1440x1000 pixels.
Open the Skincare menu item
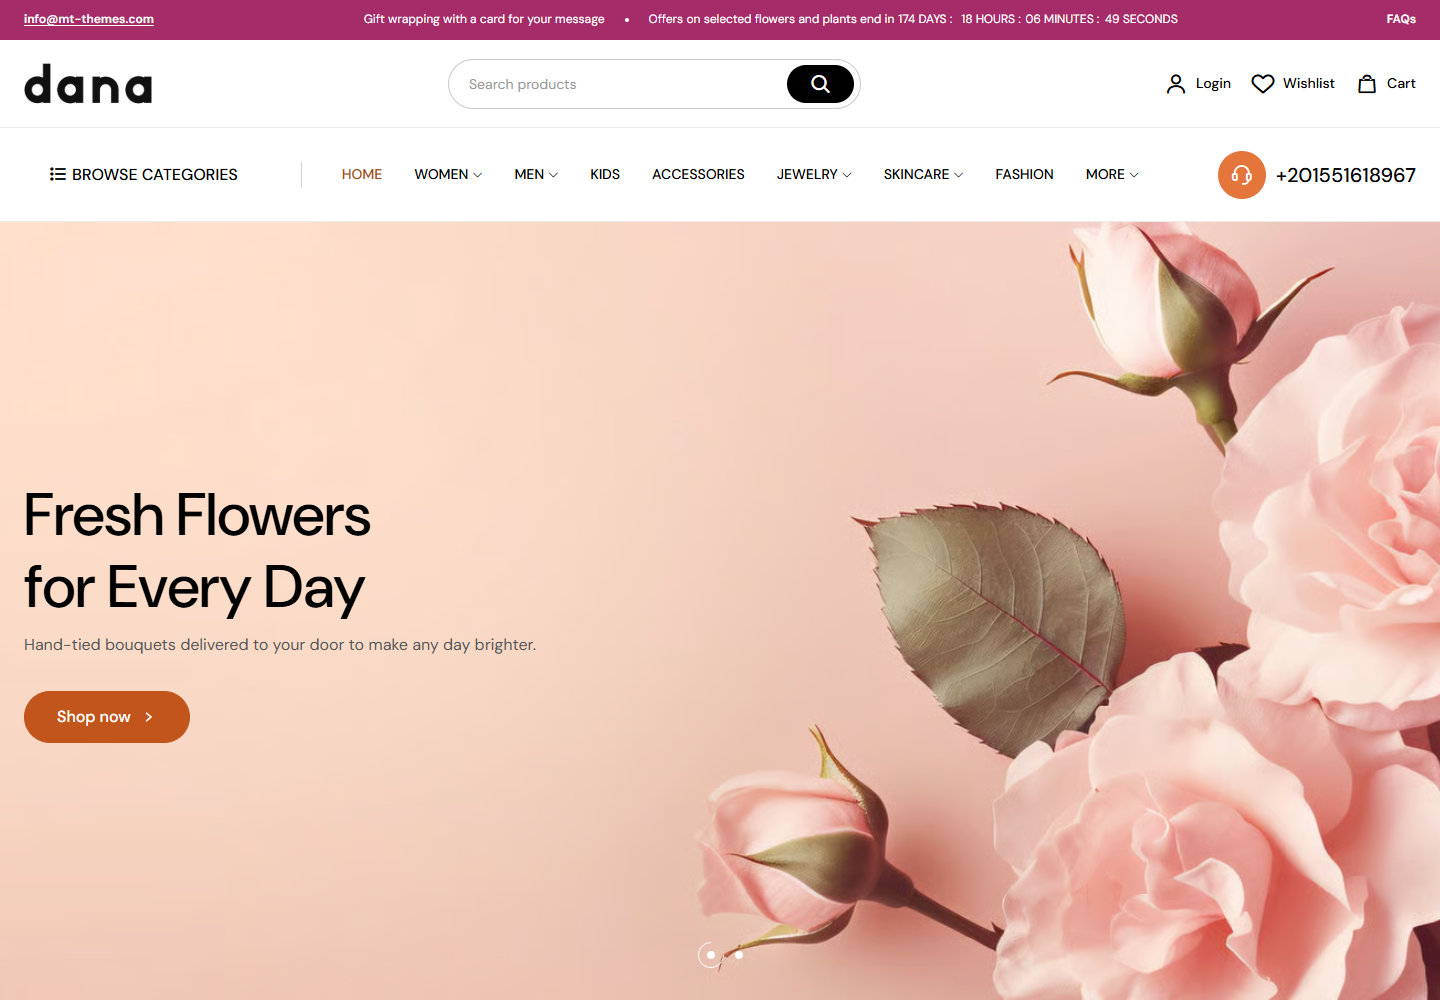coord(916,174)
